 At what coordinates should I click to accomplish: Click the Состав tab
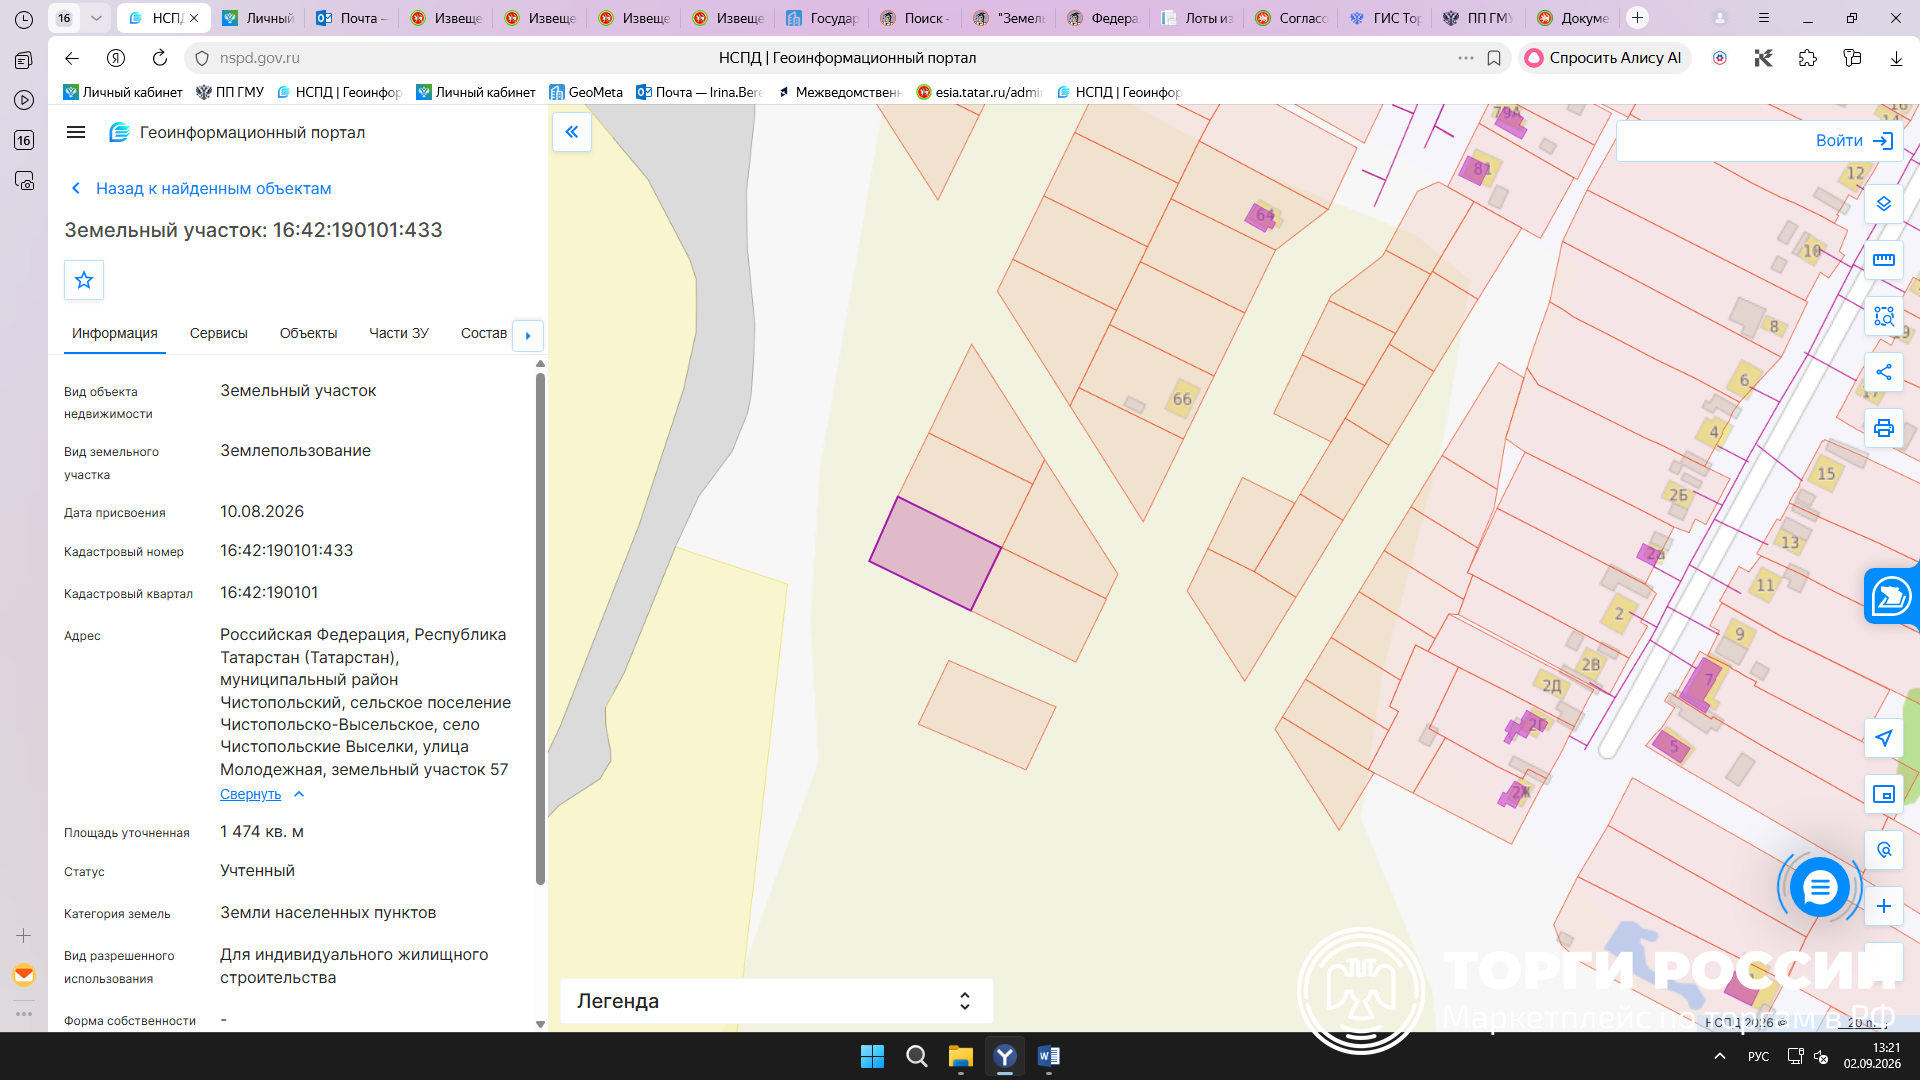483,333
